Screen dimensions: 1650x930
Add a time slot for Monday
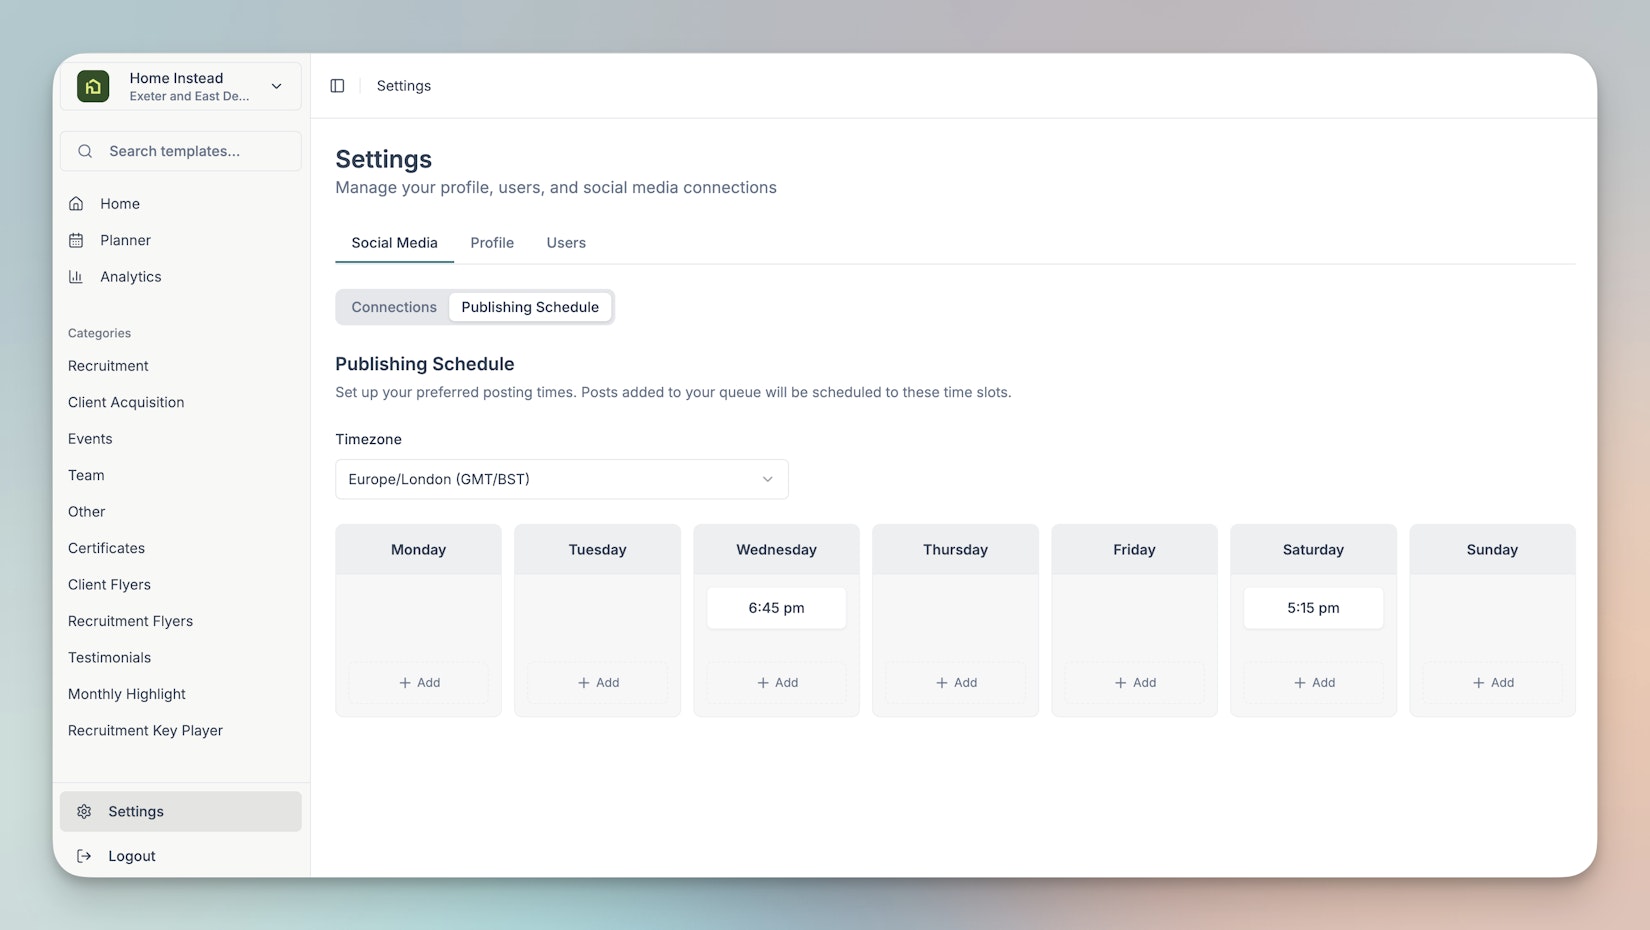(419, 683)
